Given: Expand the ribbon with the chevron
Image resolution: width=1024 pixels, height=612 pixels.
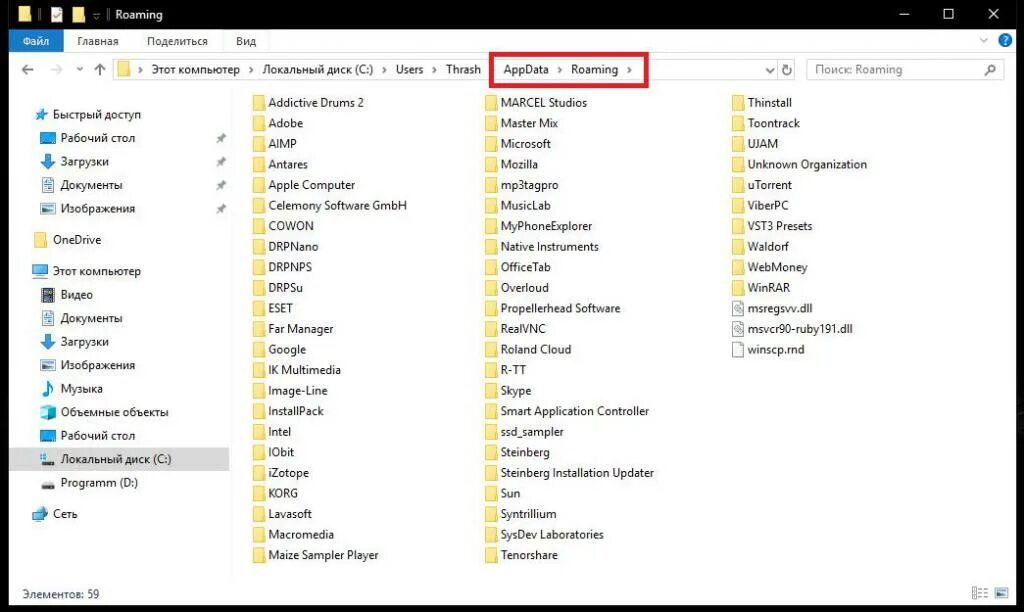Looking at the screenshot, I should pyautogui.click(x=984, y=40).
